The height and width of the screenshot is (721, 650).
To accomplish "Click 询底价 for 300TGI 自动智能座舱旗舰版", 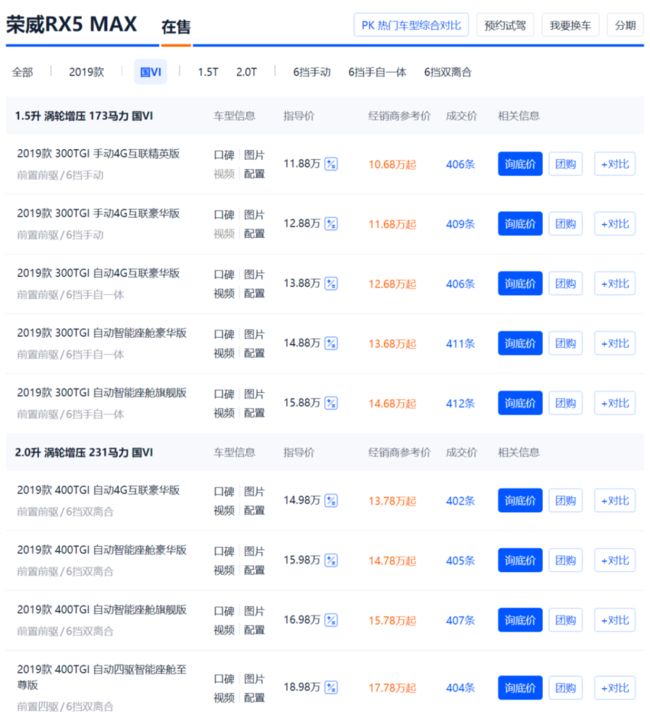I will (x=520, y=403).
